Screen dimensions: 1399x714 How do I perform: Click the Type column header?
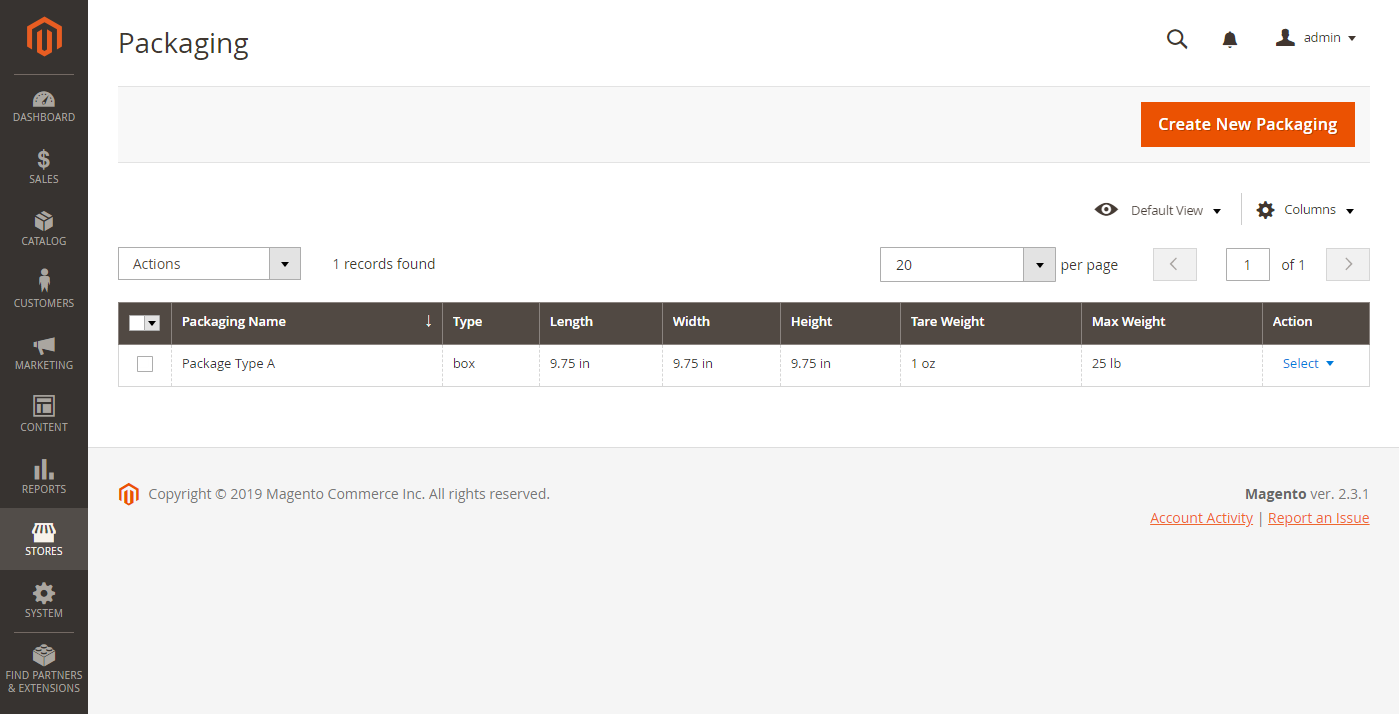(x=491, y=322)
